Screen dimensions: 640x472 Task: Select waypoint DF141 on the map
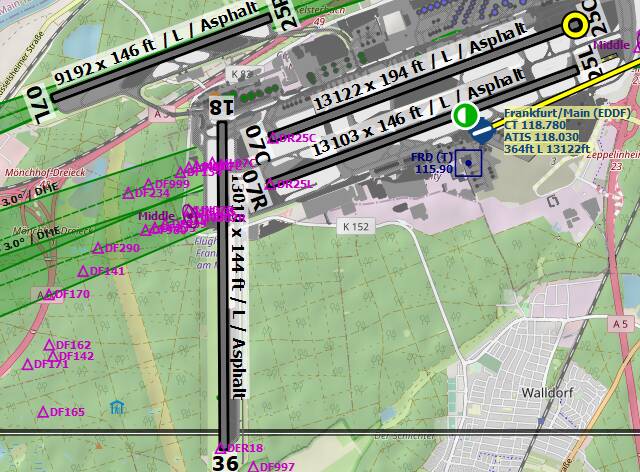[84, 271]
